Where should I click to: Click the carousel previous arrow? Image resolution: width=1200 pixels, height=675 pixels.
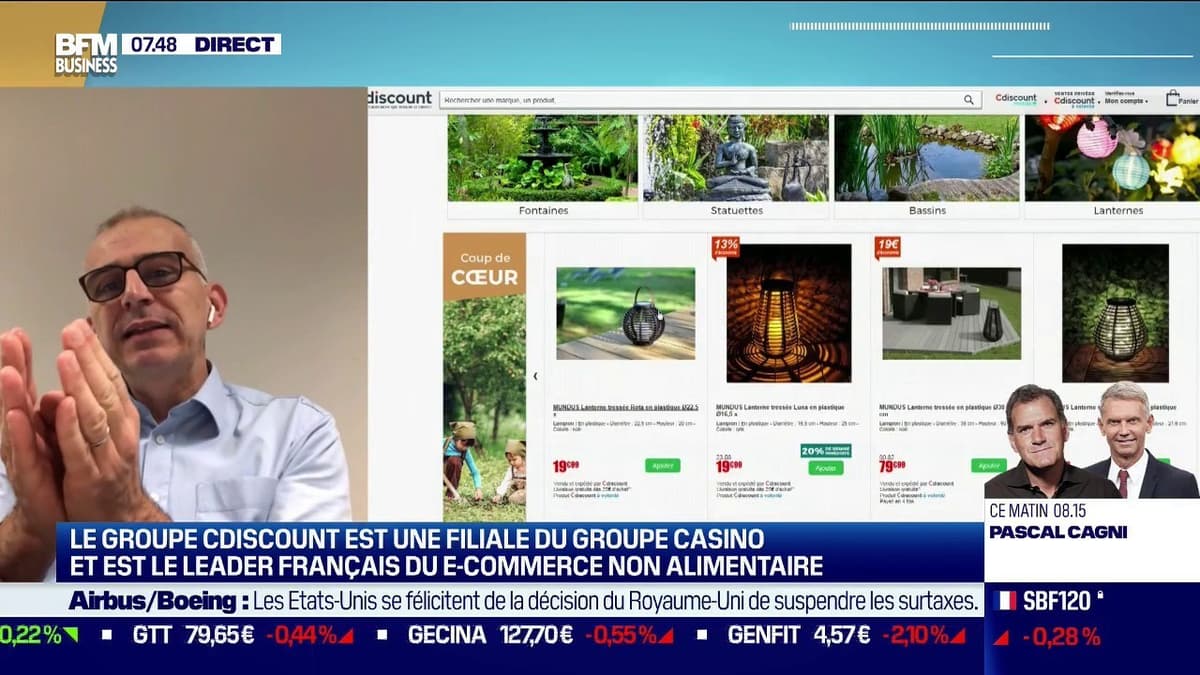[x=535, y=376]
